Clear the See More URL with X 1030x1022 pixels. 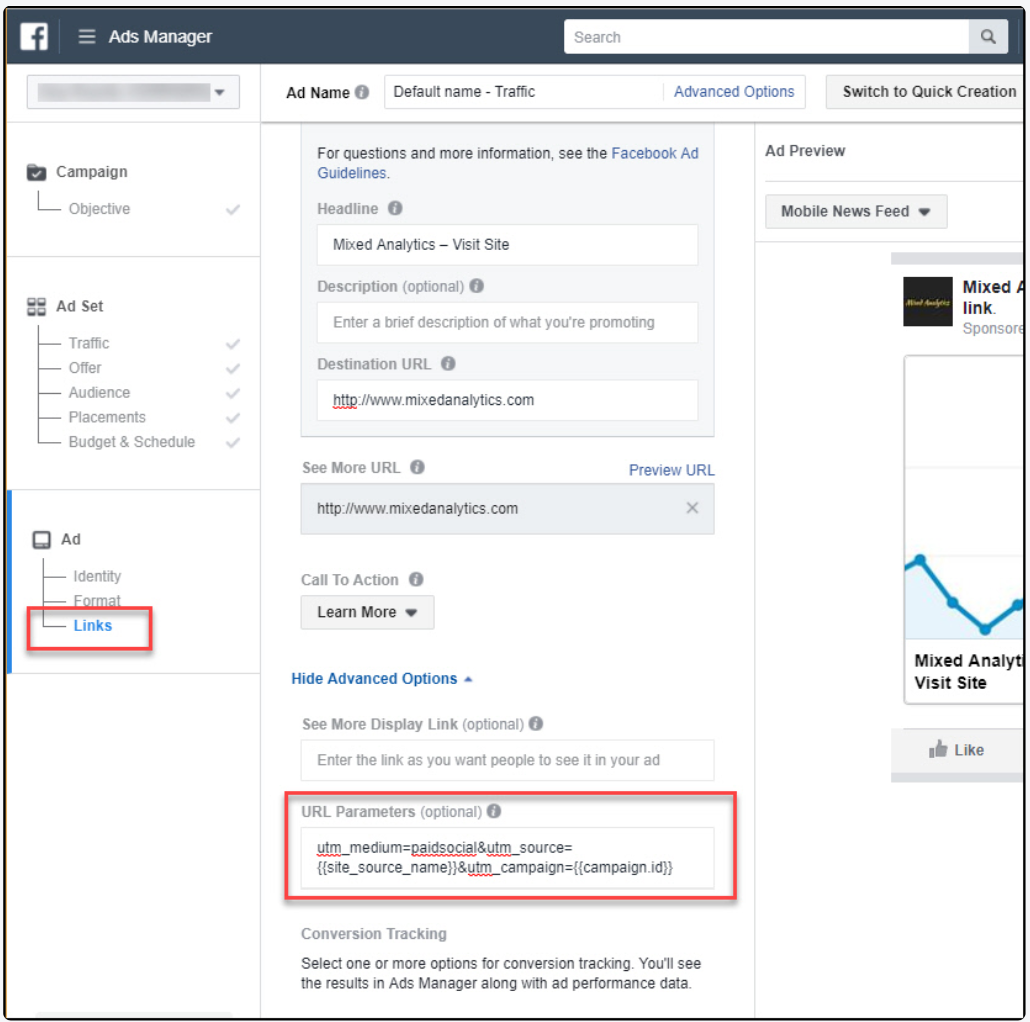point(692,508)
